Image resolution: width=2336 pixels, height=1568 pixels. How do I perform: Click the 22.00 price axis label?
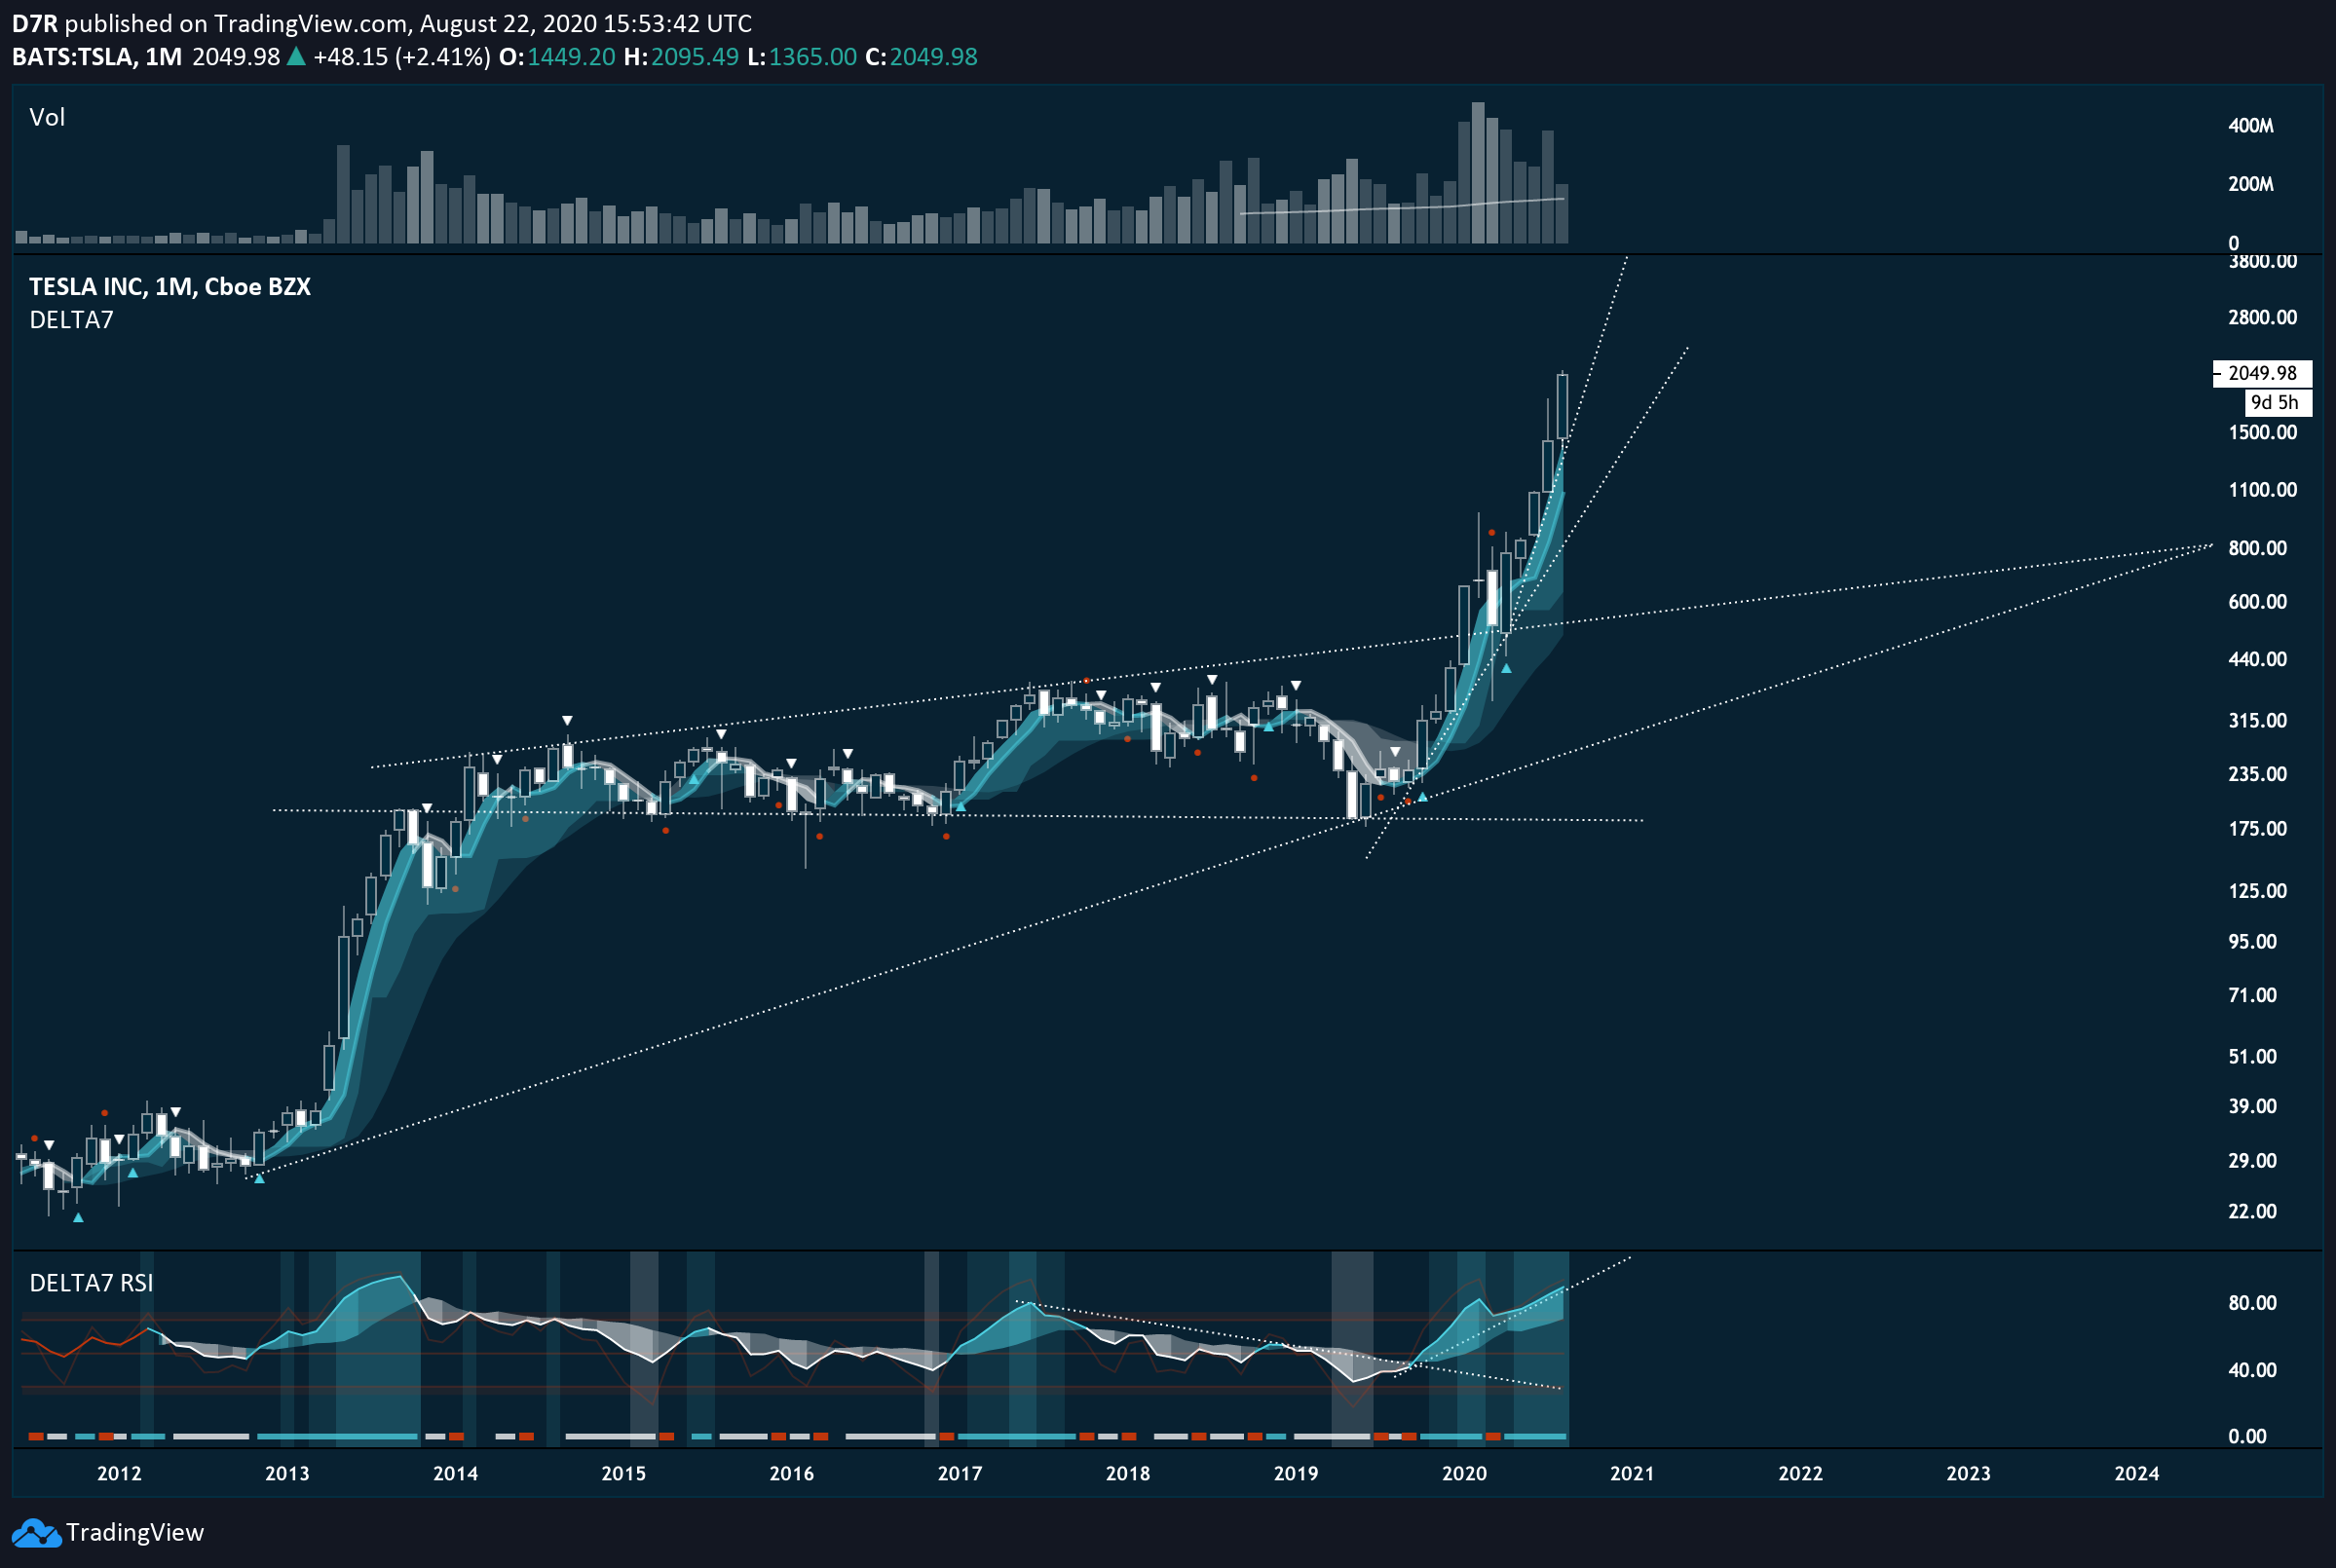click(x=2252, y=1212)
